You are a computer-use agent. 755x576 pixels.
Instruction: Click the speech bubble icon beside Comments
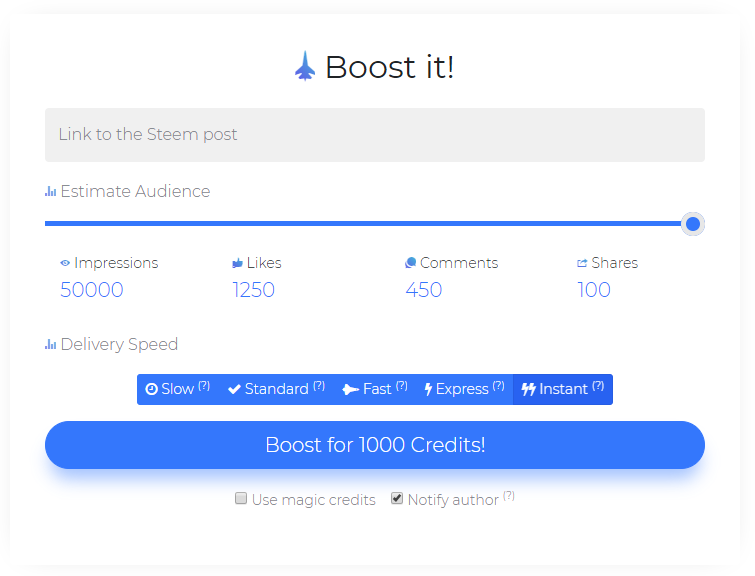tap(410, 263)
